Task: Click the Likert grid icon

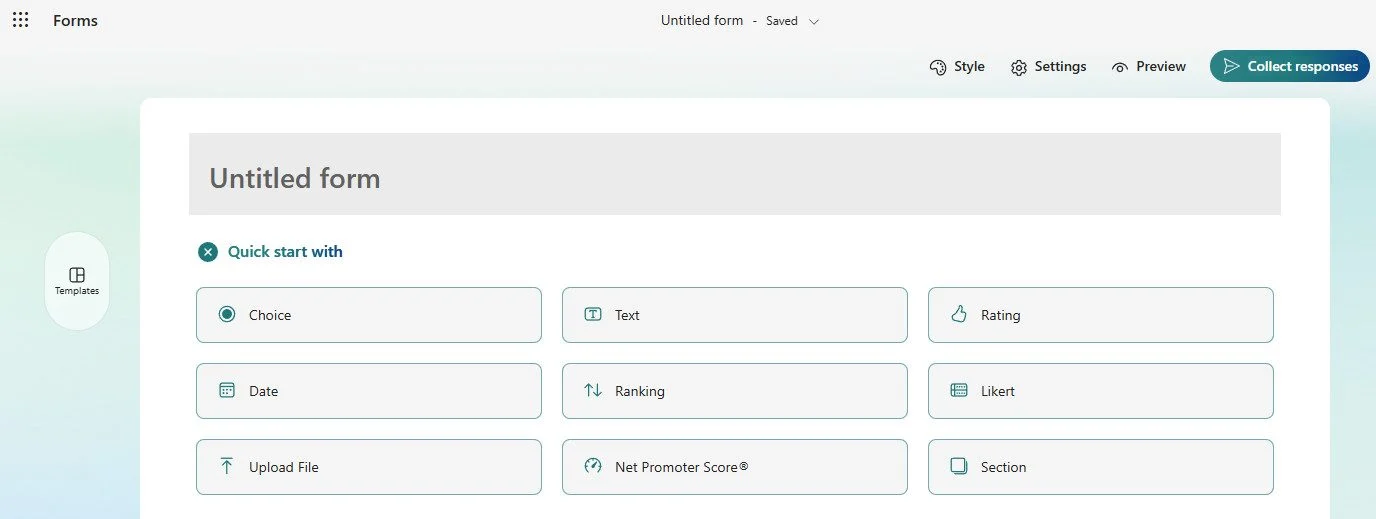Action: pyautogui.click(x=959, y=390)
